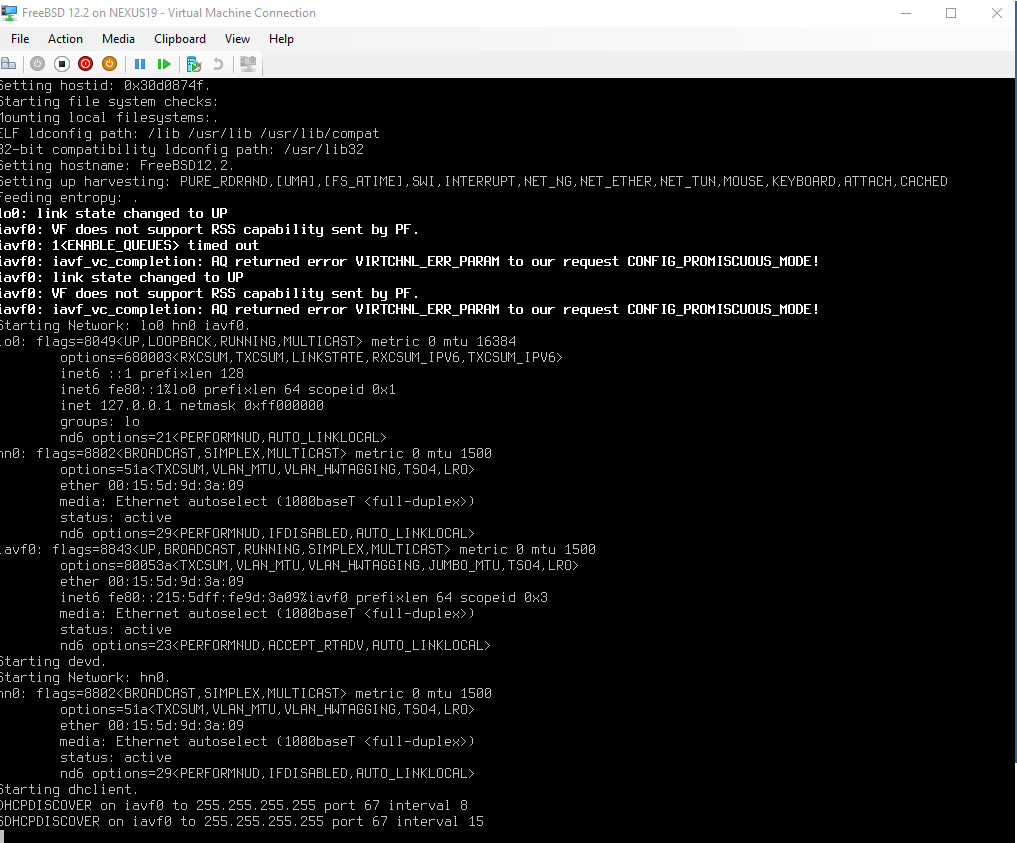Open the View menu dropdown

[237, 39]
